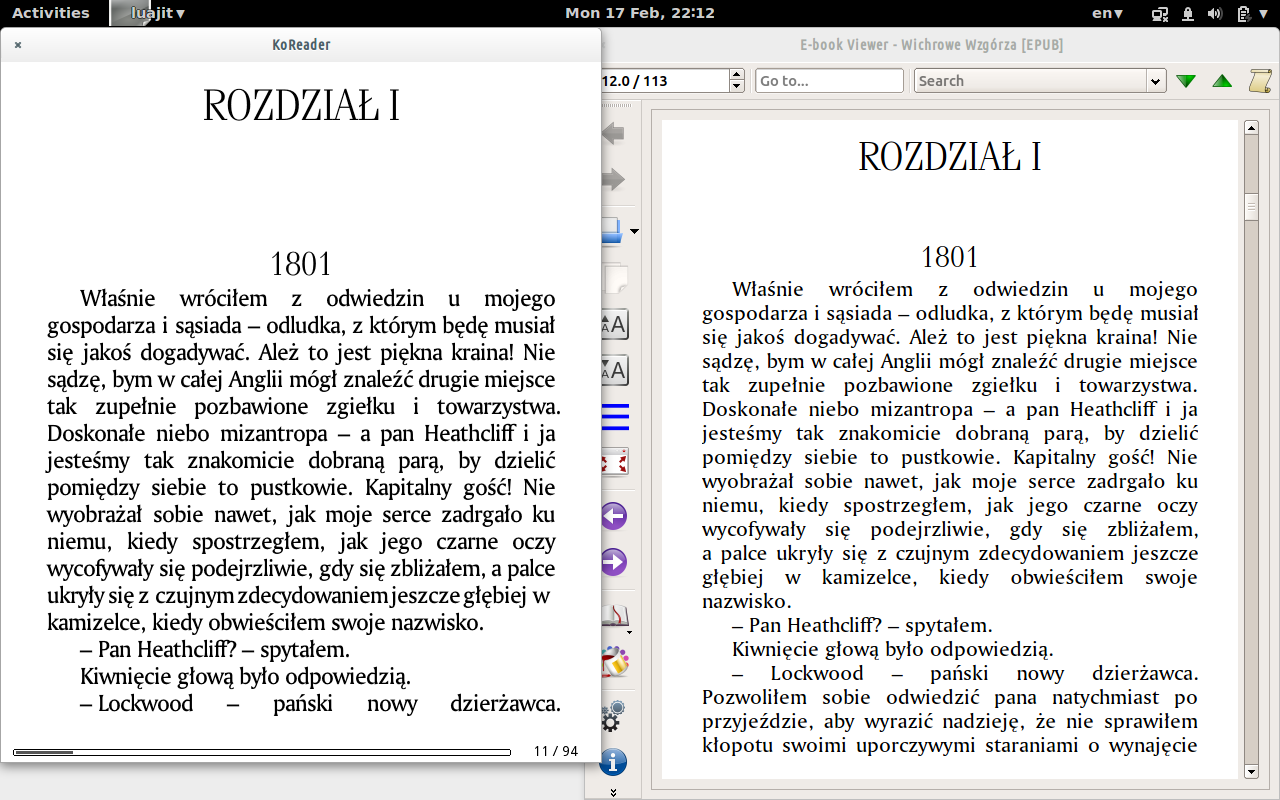The height and width of the screenshot is (800, 1280).
Task: Open the Activities overview
Action: (x=50, y=13)
